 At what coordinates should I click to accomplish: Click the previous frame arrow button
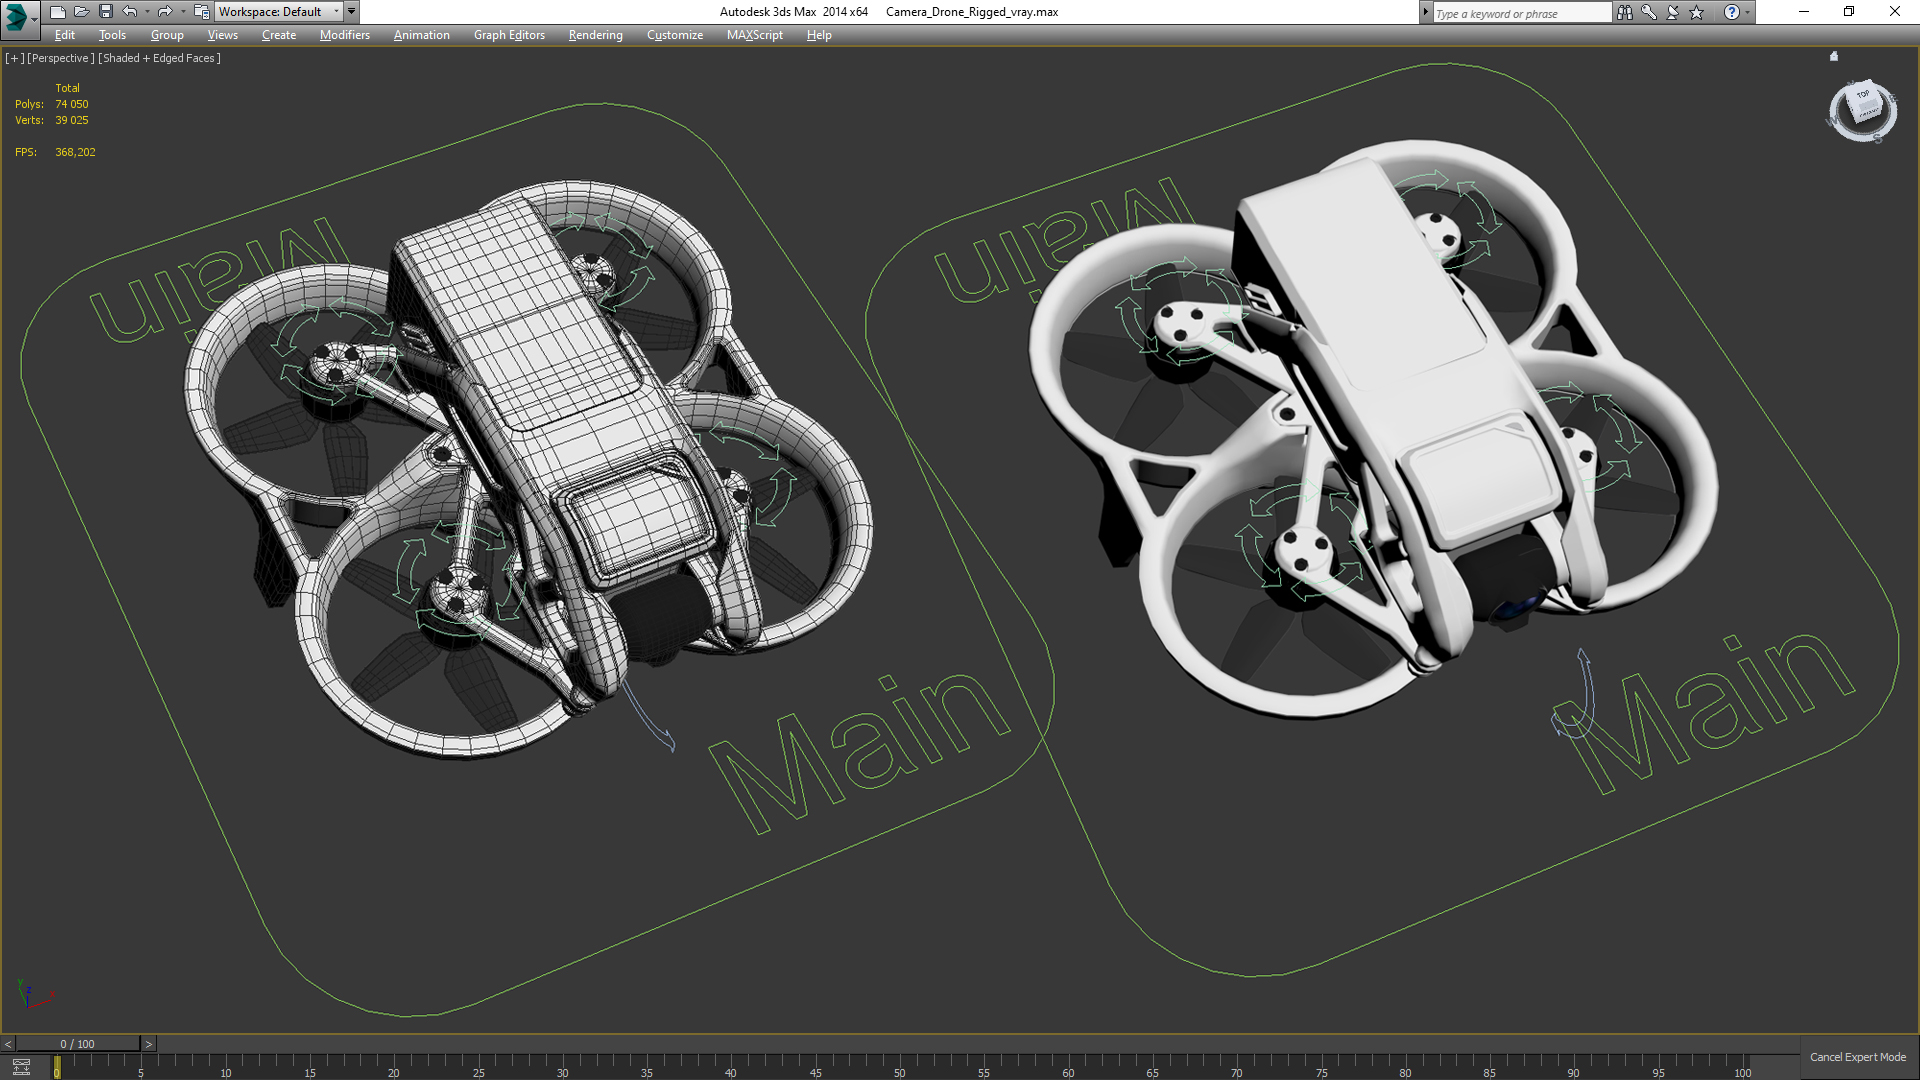point(8,1044)
